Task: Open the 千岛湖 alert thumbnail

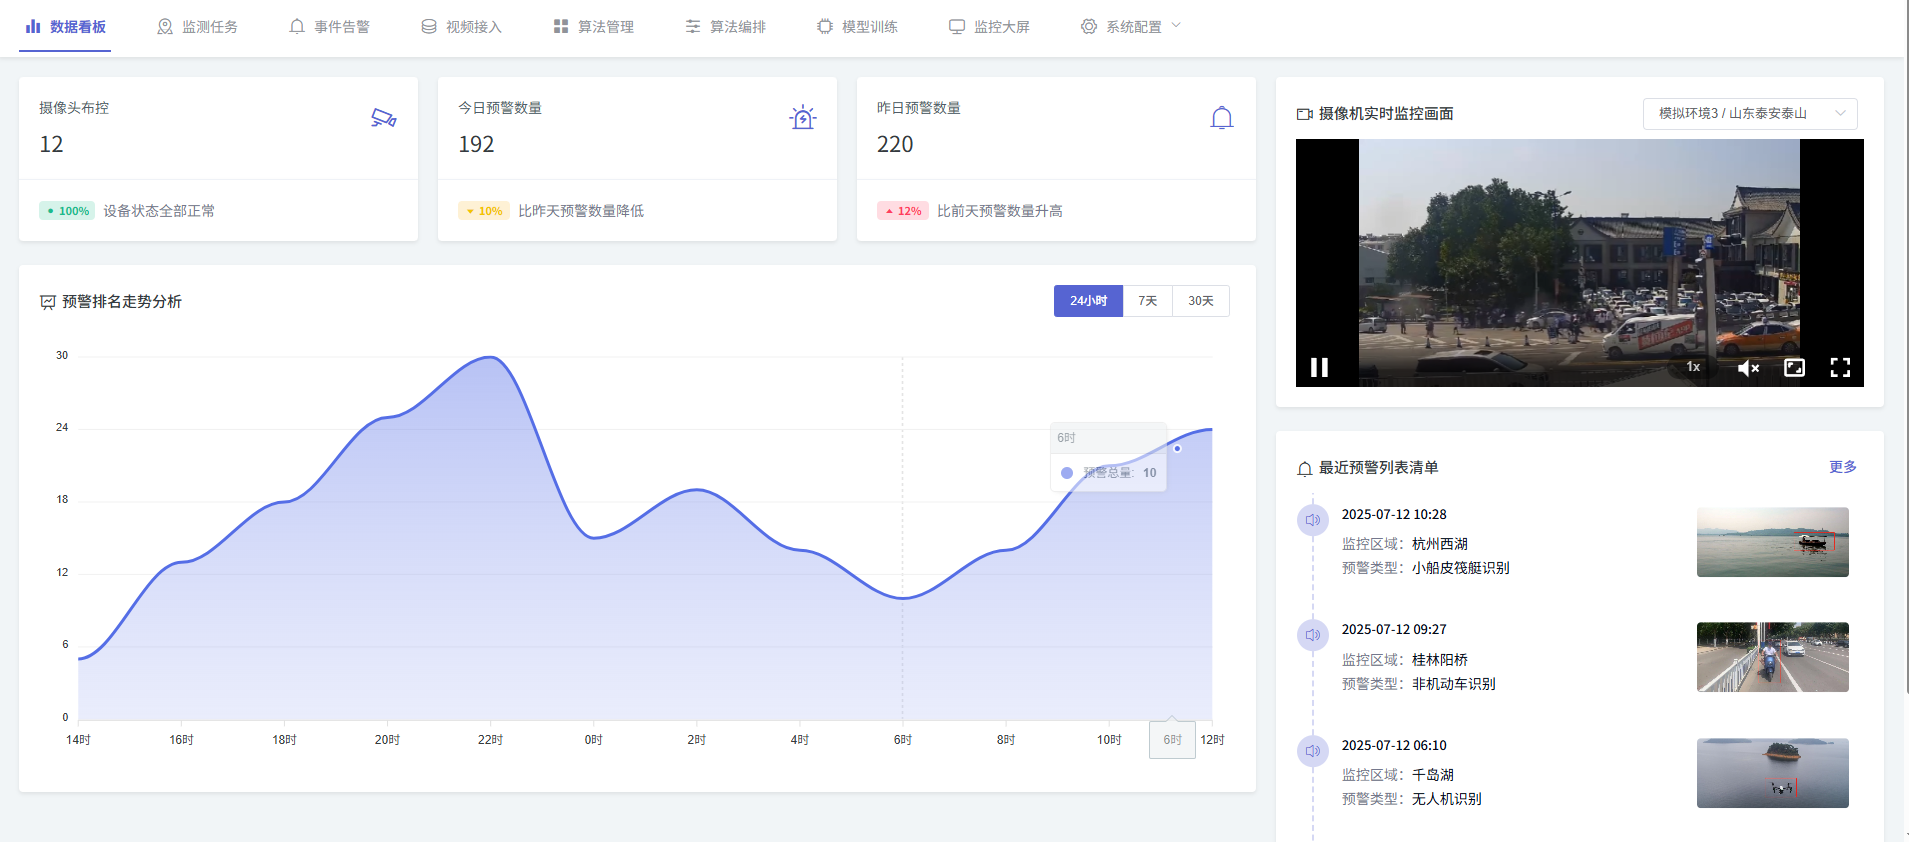Action: pyautogui.click(x=1772, y=773)
